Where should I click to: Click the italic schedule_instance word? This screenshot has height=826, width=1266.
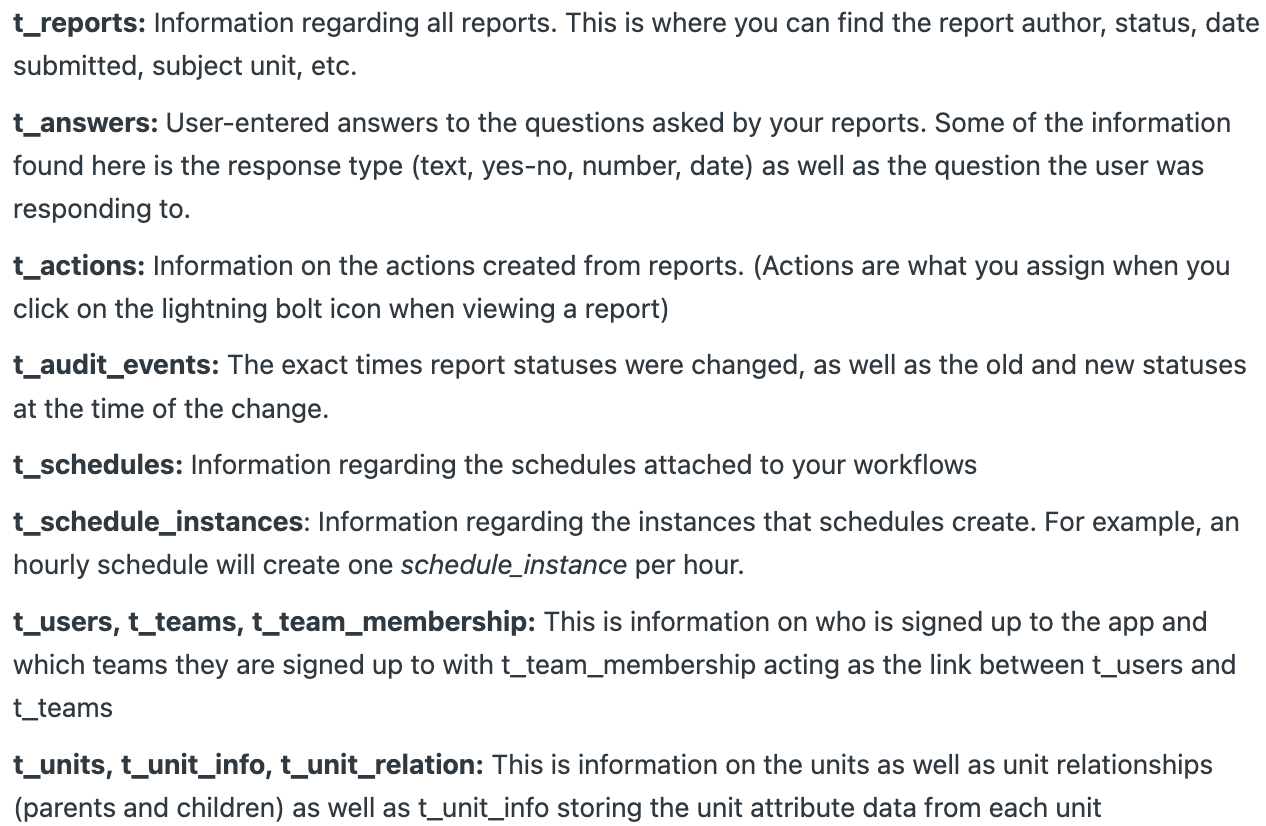coord(513,565)
